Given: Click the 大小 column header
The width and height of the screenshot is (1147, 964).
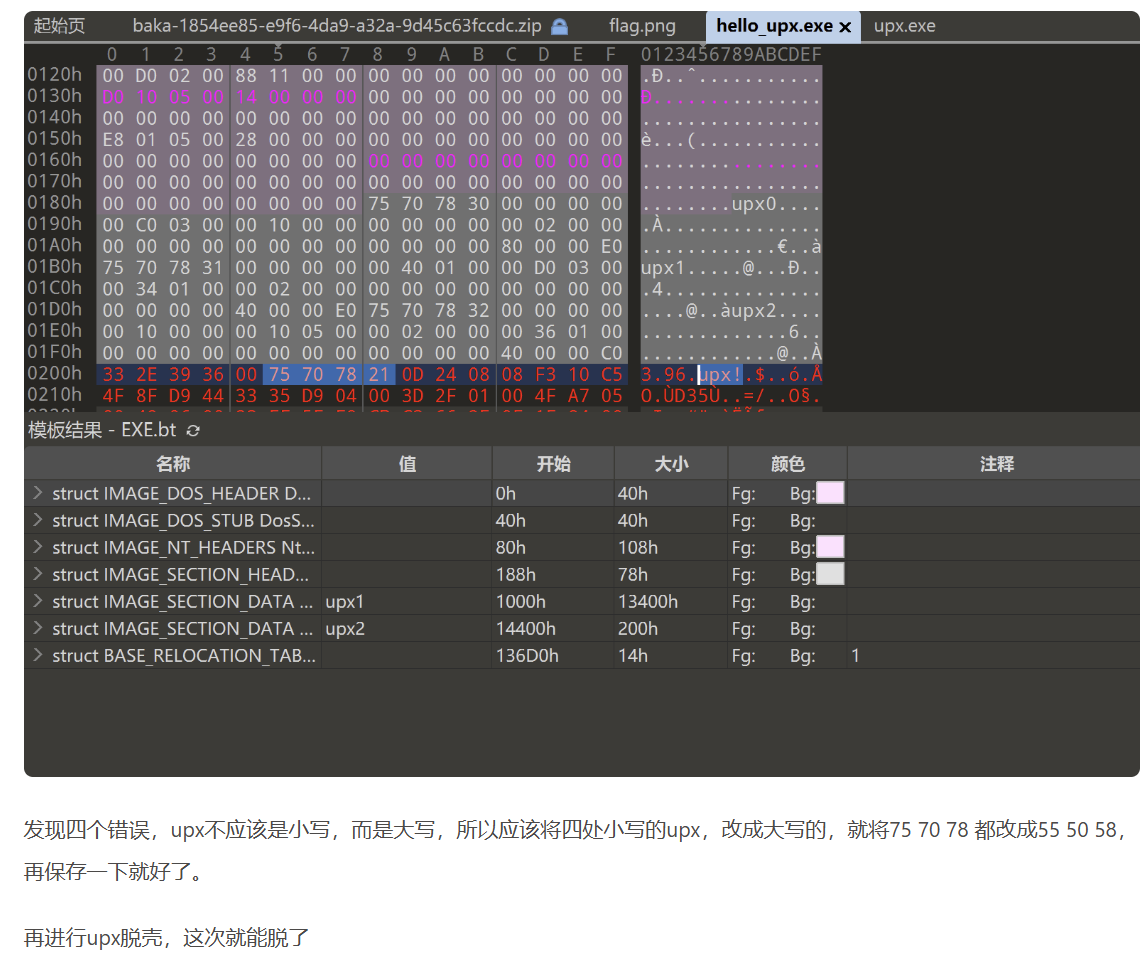Looking at the screenshot, I should click(670, 464).
